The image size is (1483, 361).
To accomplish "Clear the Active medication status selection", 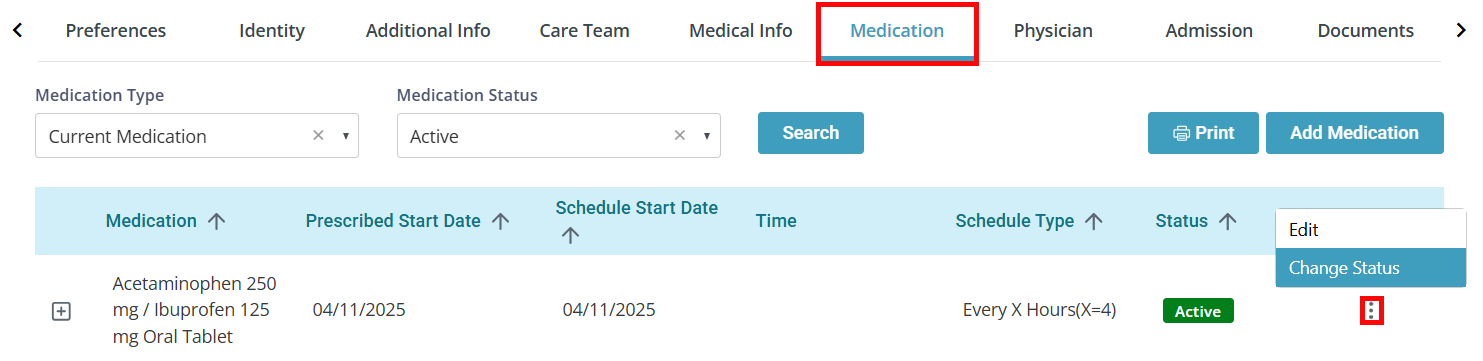I will tap(680, 135).
